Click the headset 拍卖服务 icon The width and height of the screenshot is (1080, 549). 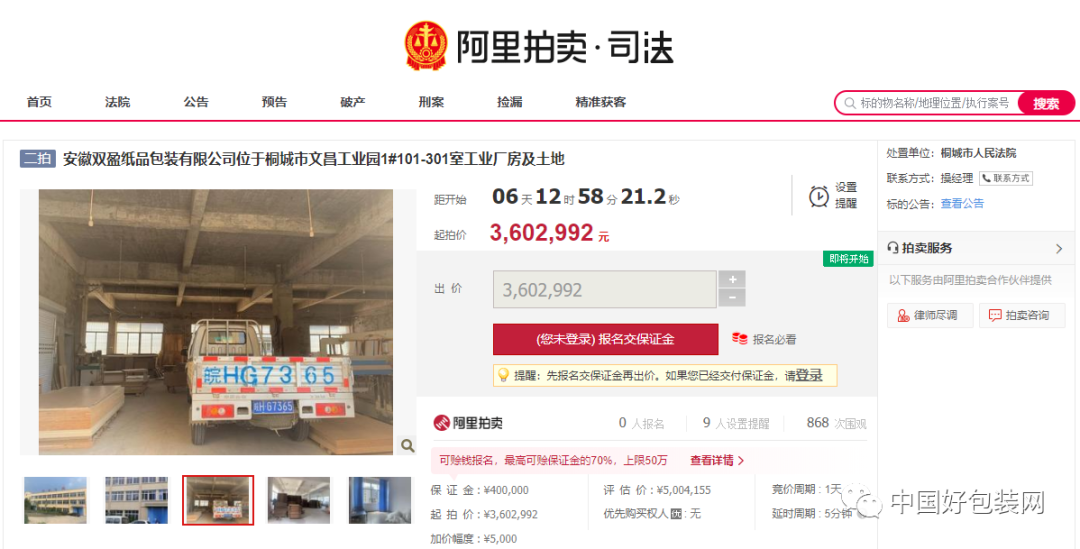(893, 248)
